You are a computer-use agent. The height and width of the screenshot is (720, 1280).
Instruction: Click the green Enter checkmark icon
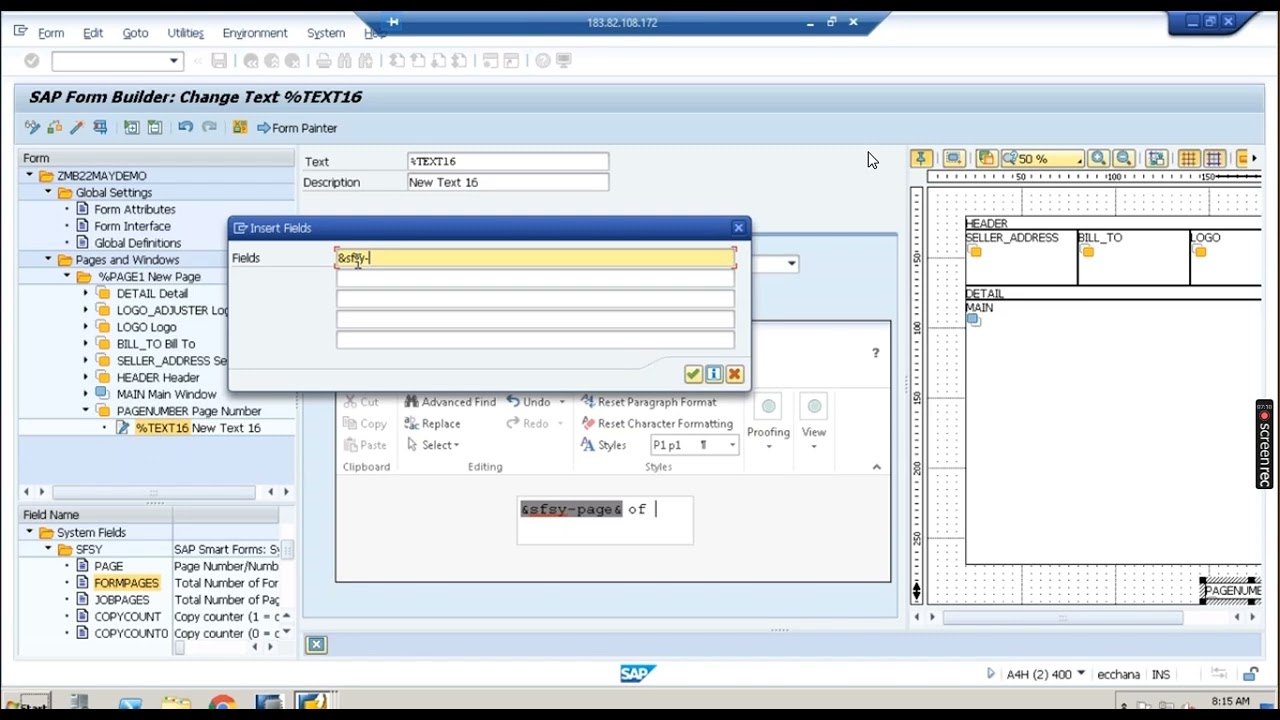pyautogui.click(x=32, y=61)
